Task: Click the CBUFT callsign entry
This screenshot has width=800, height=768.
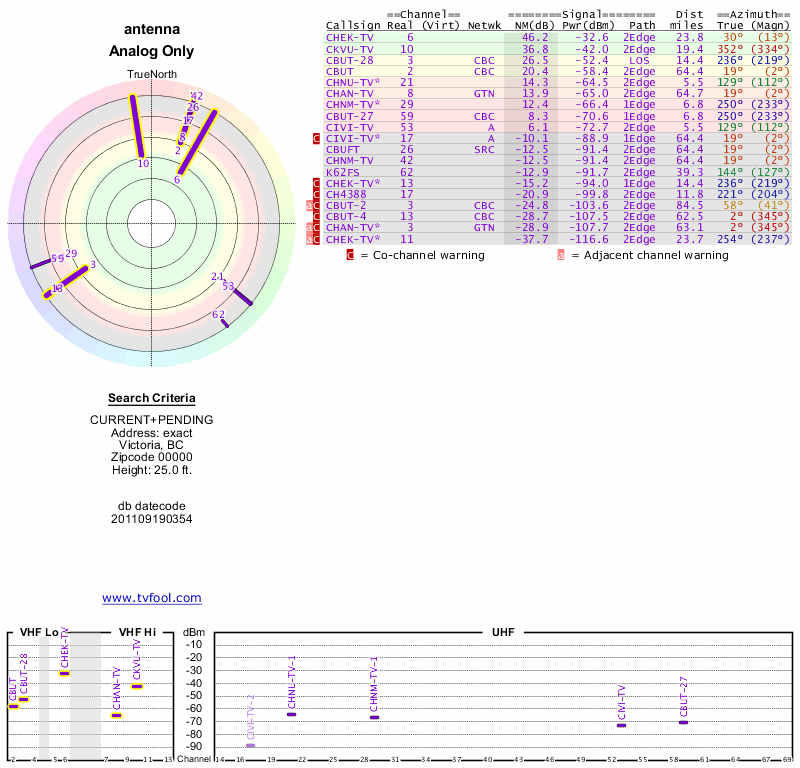Action: [x=343, y=149]
